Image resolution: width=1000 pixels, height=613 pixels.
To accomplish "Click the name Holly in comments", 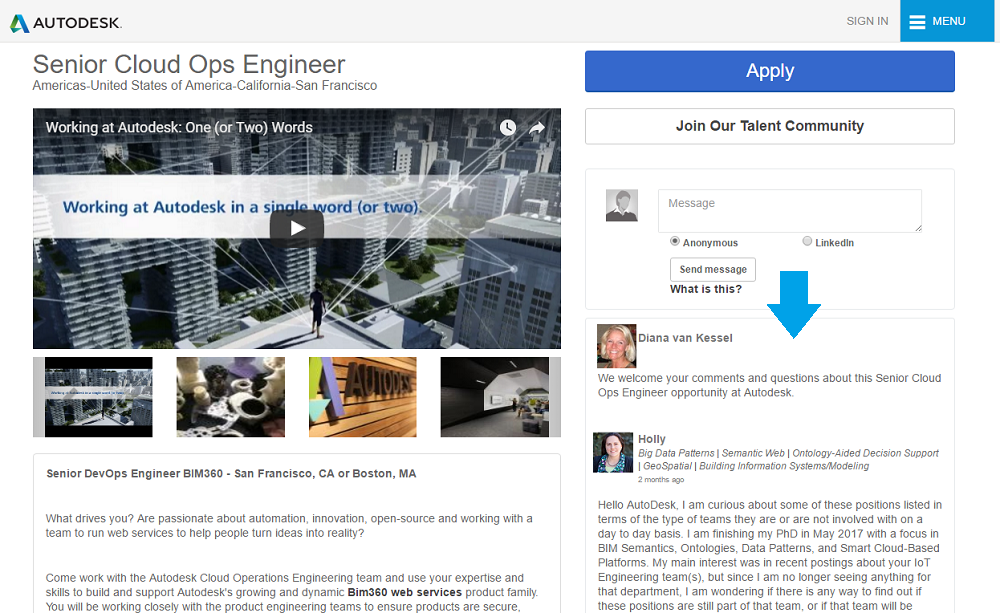I will click(652, 439).
